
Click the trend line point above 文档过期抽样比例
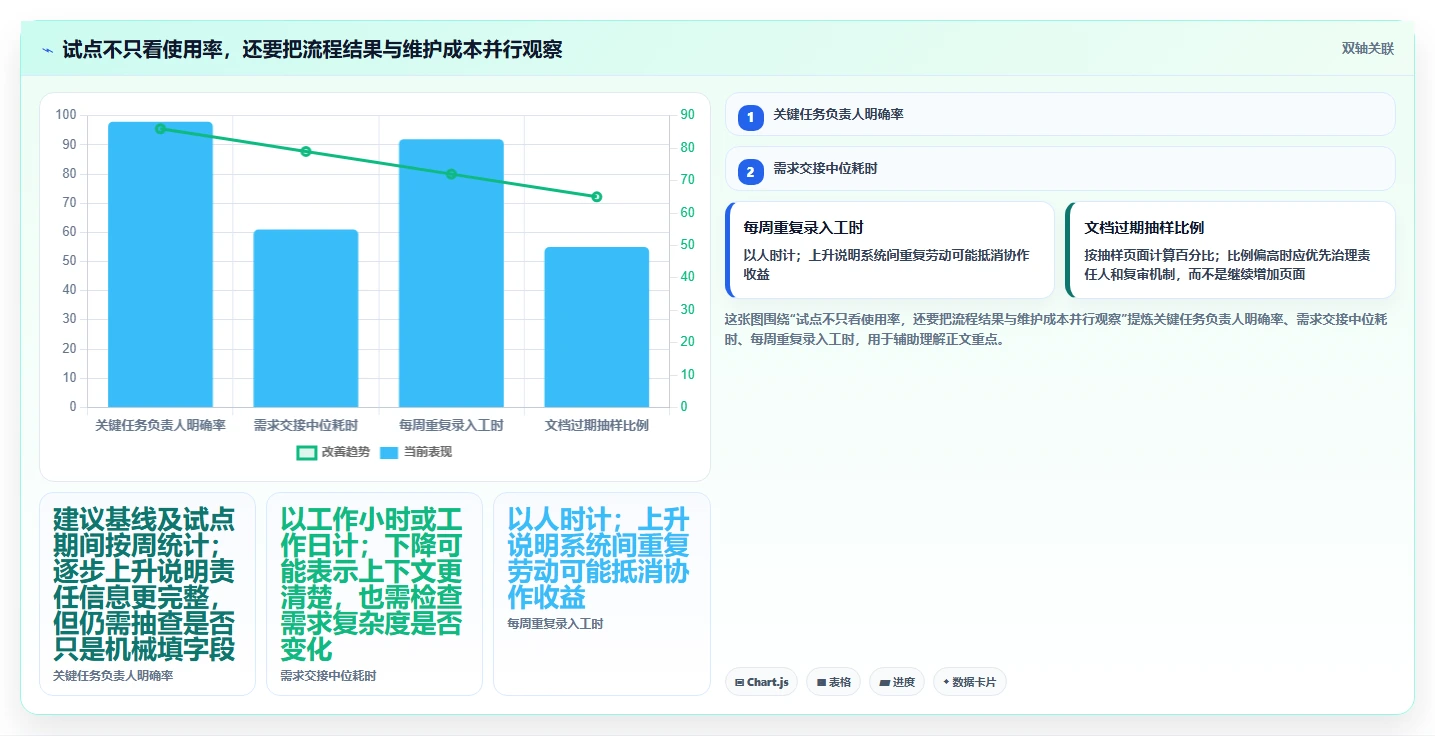point(597,197)
